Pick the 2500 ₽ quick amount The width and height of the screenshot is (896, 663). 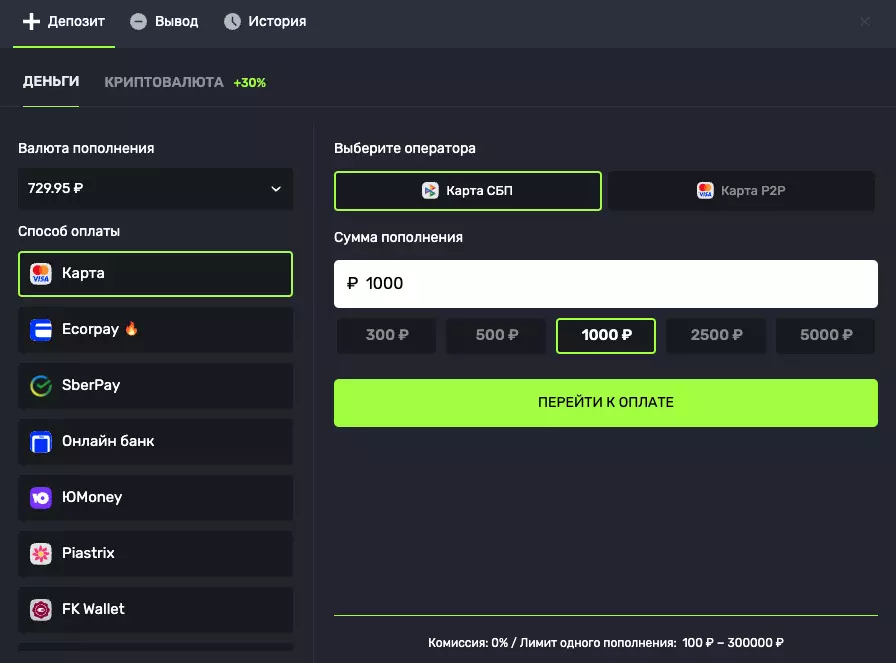716,336
